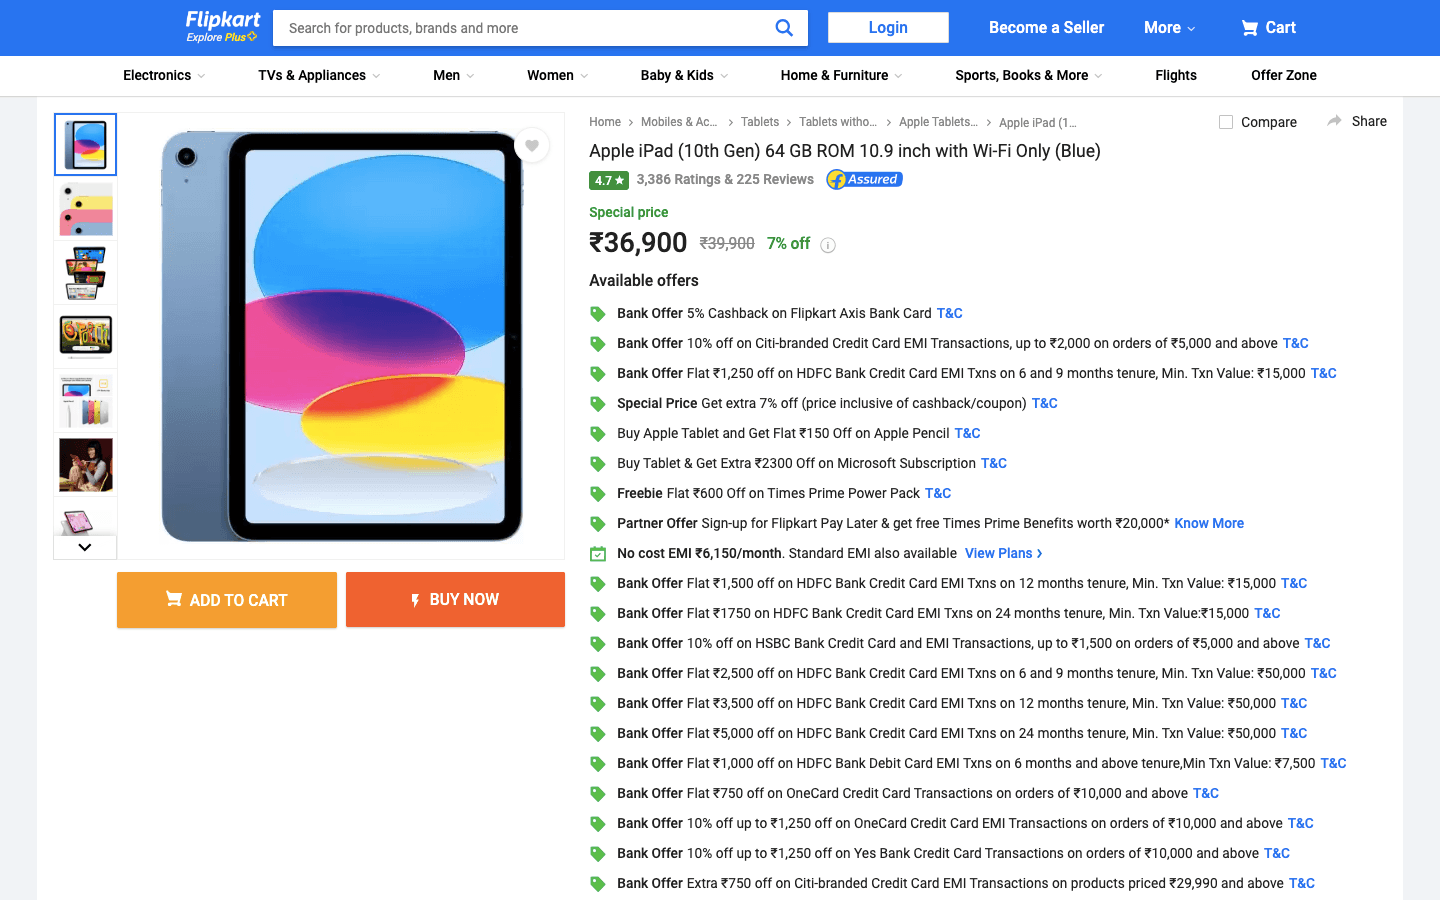Go to Offer Zone
This screenshot has height=900, width=1440.
pos(1284,75)
